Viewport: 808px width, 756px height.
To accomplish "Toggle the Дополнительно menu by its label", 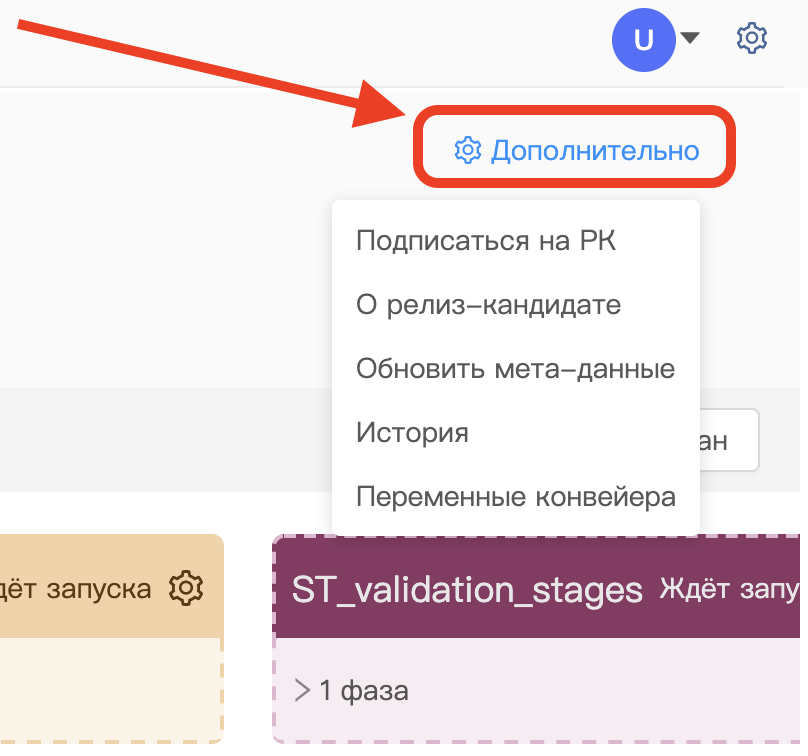I will coord(594,151).
